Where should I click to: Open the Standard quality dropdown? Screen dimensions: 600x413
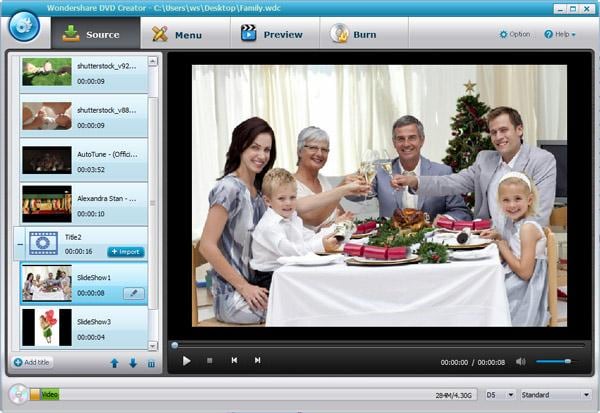click(555, 395)
